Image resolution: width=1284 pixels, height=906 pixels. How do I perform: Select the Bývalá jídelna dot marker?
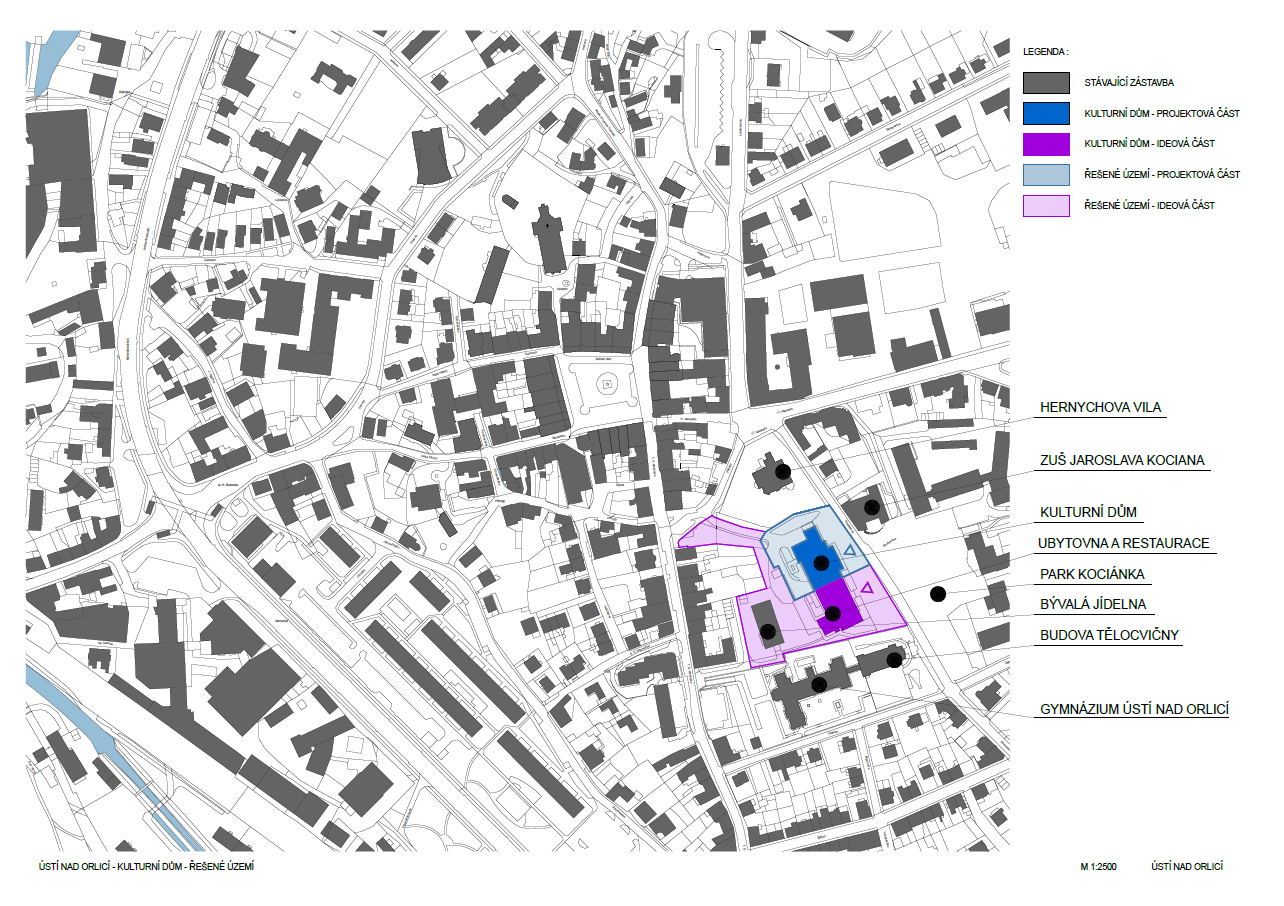tap(768, 631)
